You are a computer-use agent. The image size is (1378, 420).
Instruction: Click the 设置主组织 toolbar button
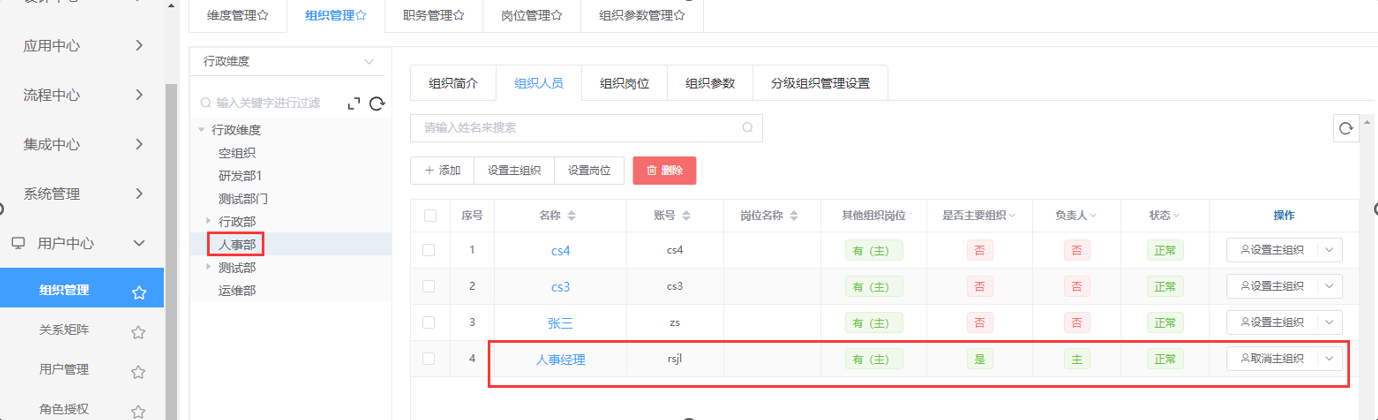click(514, 171)
